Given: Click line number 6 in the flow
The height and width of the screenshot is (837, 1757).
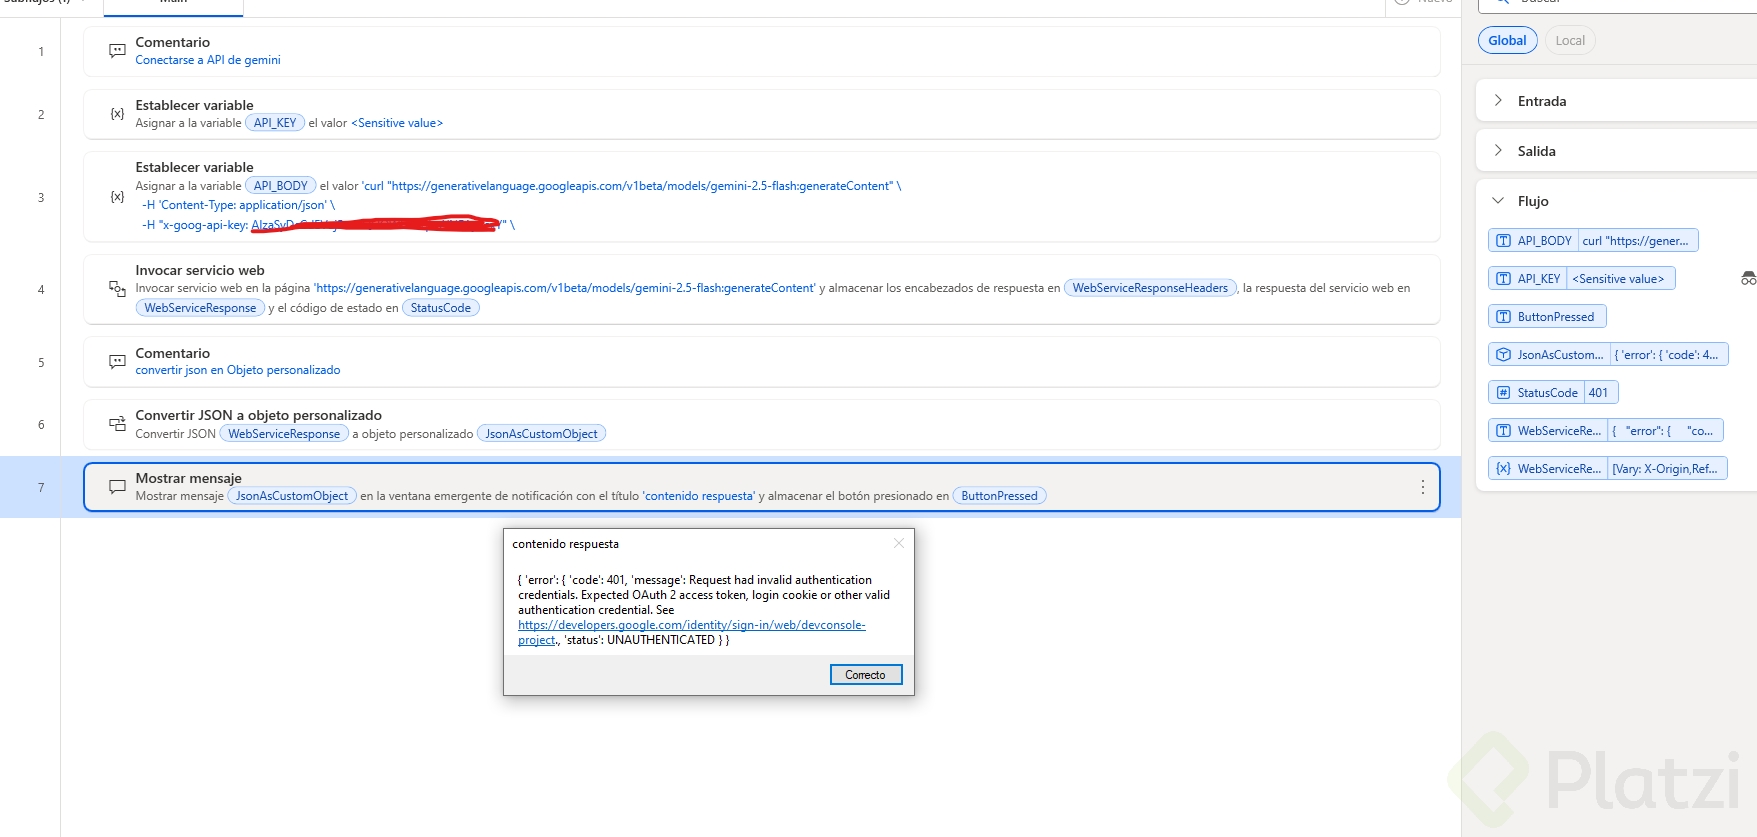Looking at the screenshot, I should pyautogui.click(x=41, y=425).
